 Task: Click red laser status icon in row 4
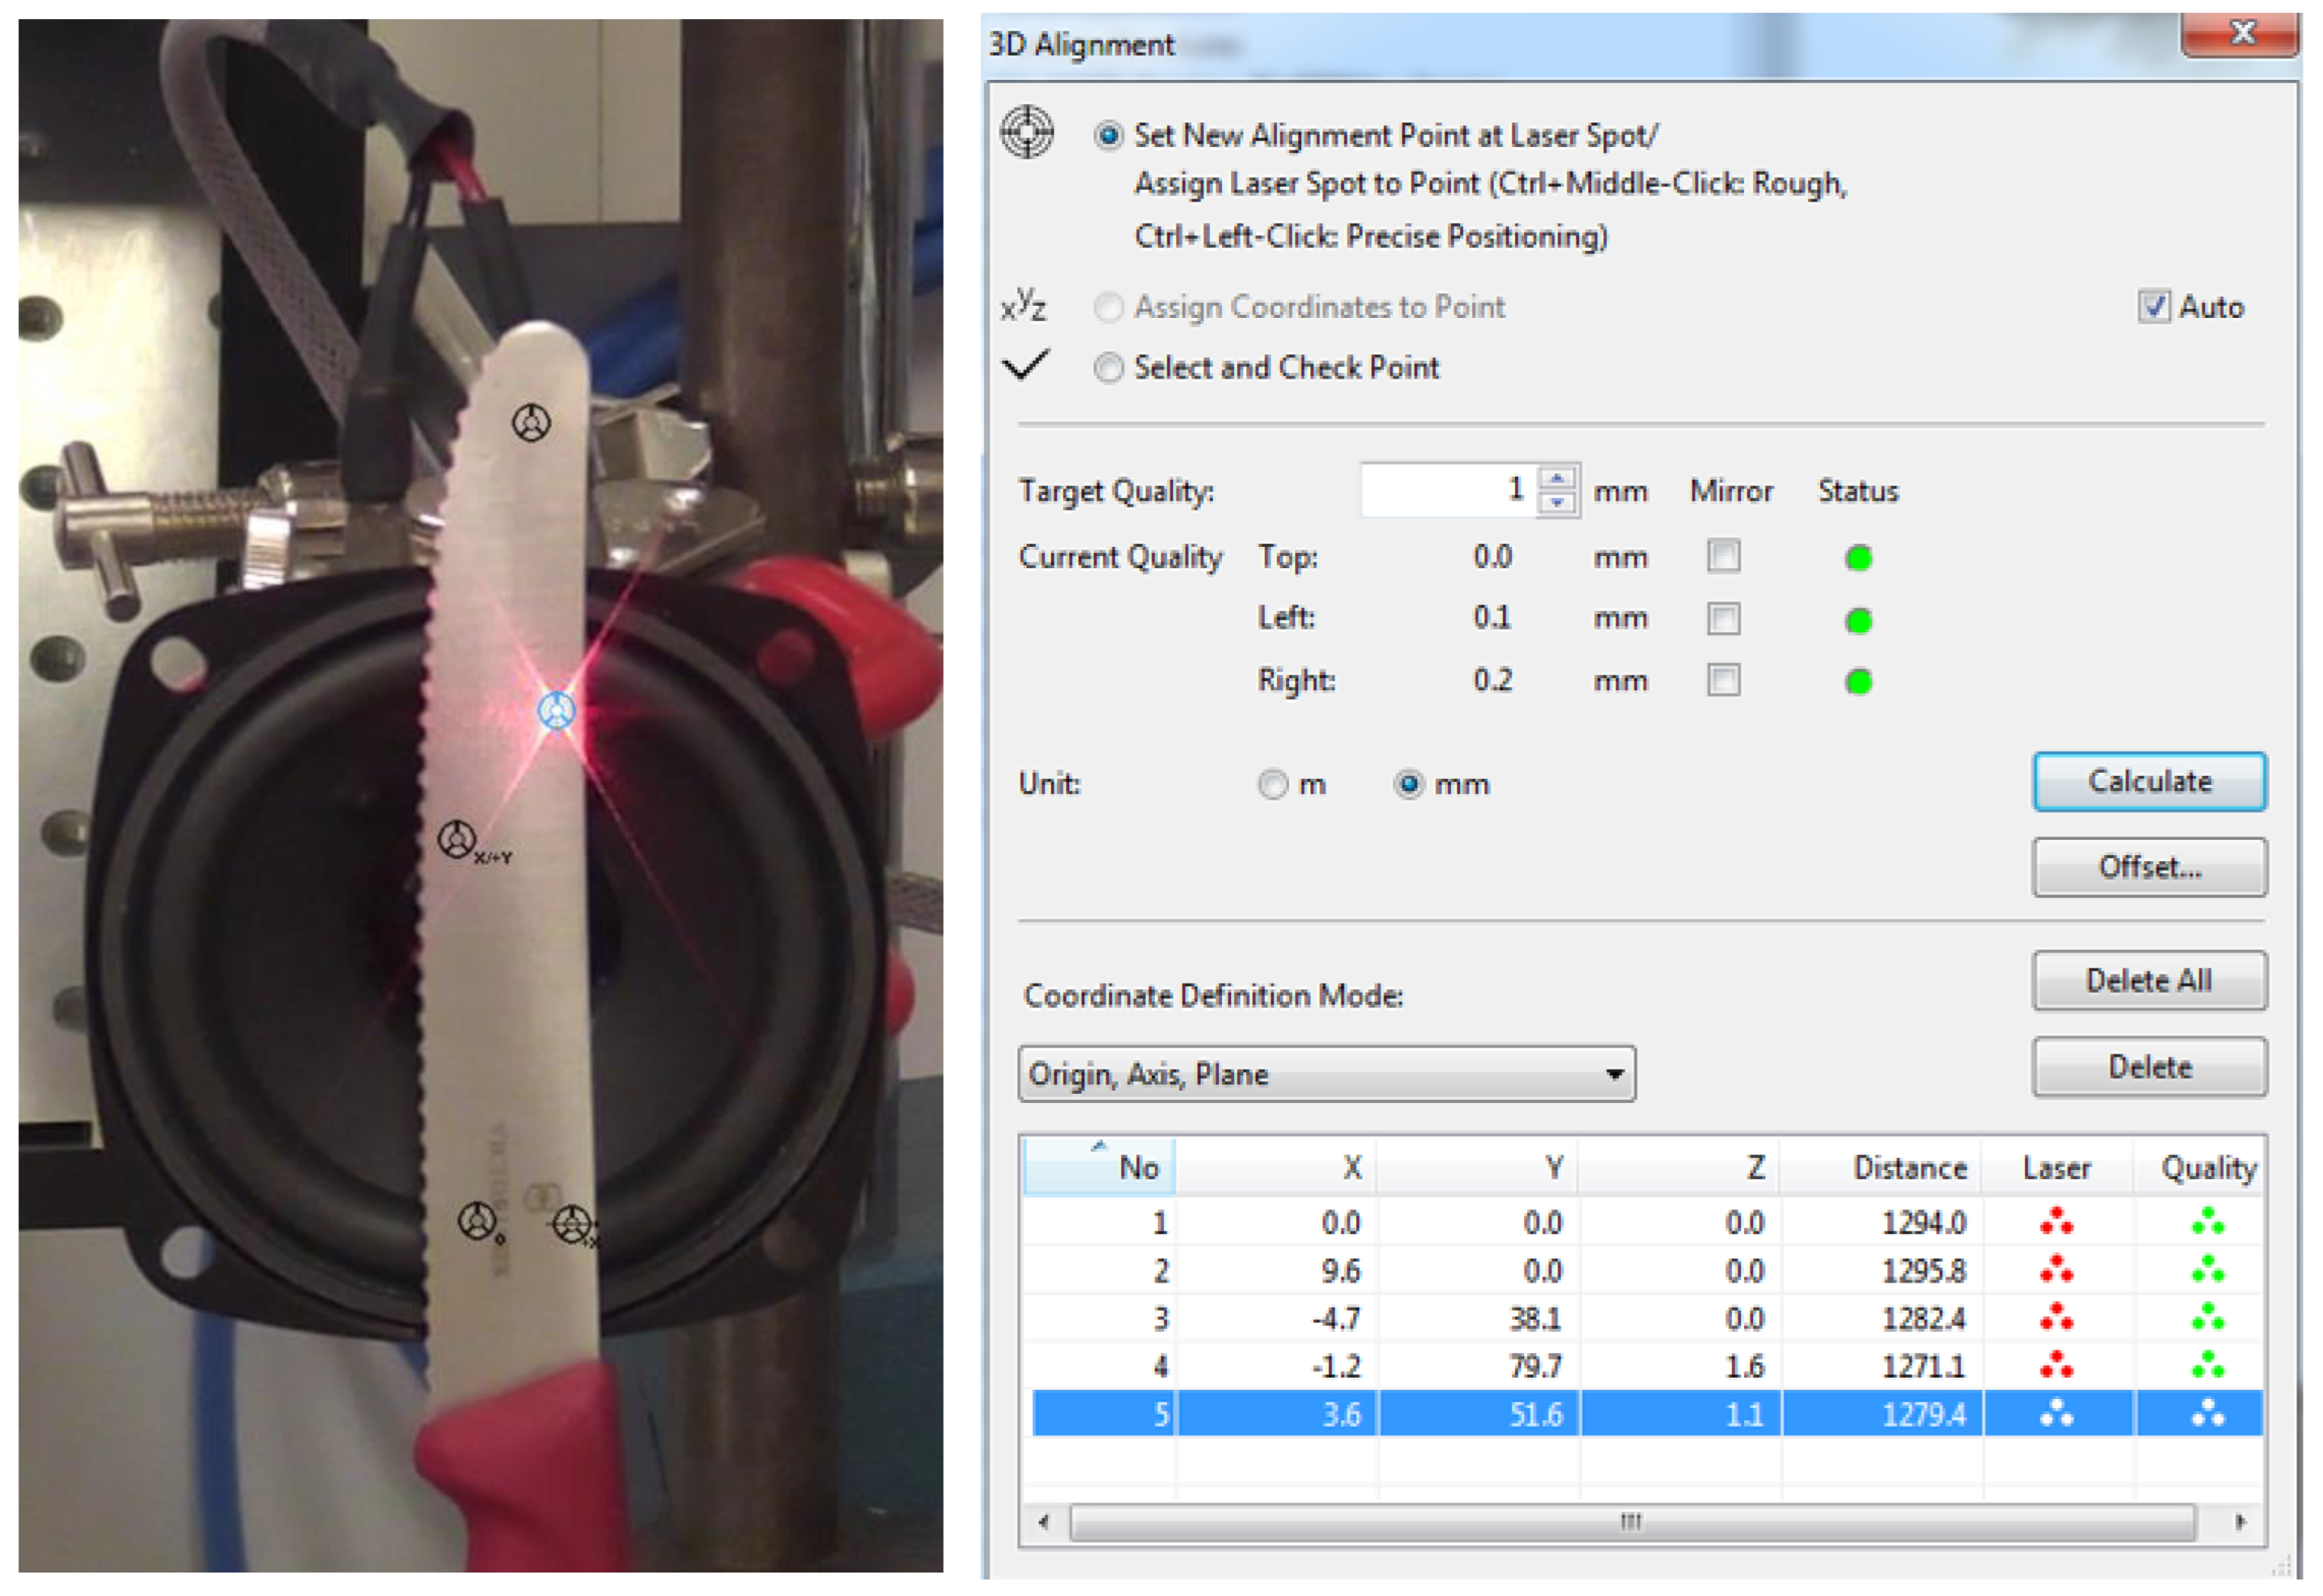click(x=2056, y=1365)
